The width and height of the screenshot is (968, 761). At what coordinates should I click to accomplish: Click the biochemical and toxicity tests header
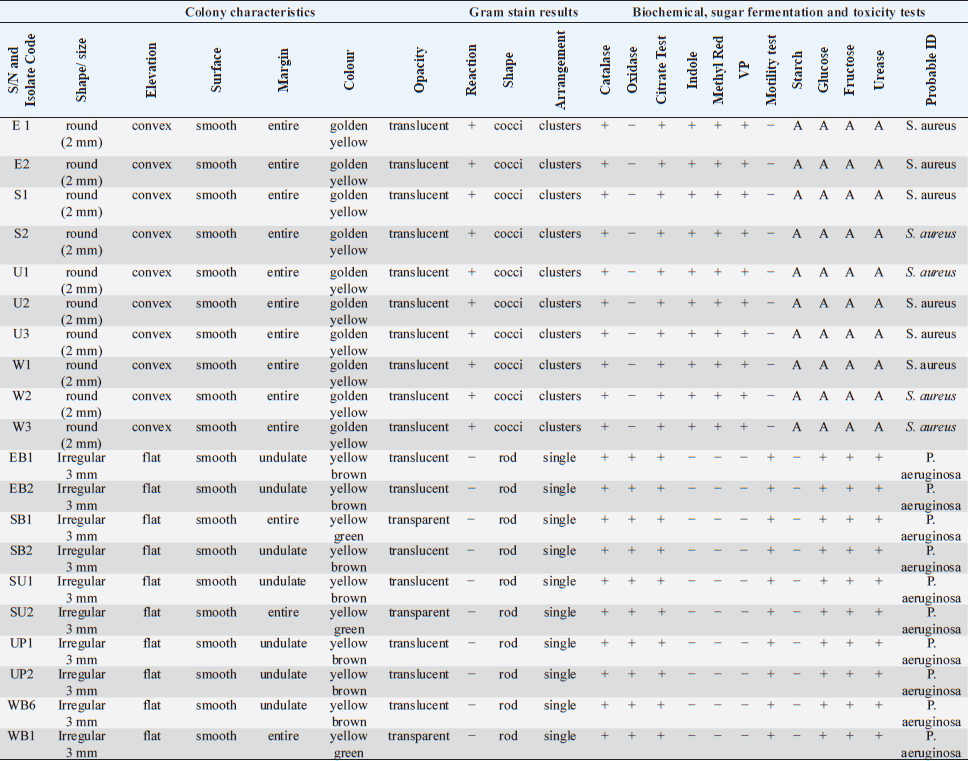point(778,12)
